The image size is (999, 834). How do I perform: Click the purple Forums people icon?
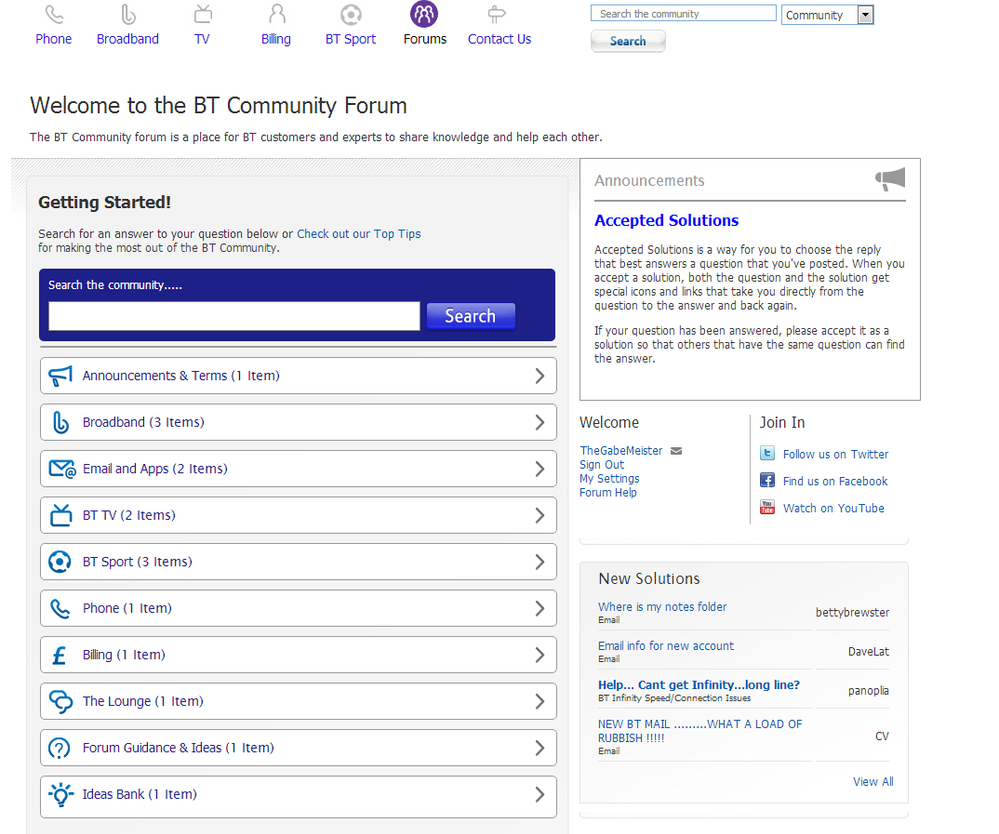click(424, 14)
